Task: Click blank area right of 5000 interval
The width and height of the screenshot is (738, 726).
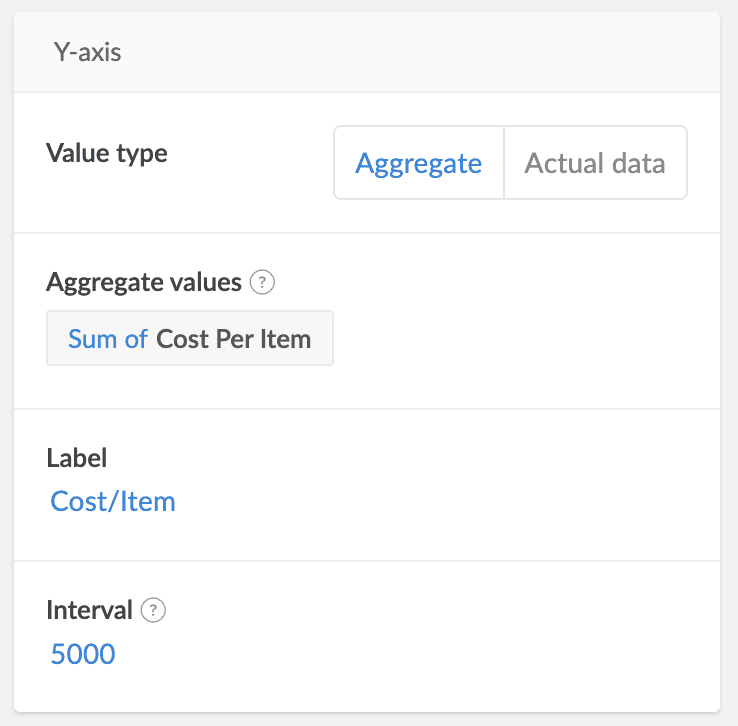Action: point(400,655)
